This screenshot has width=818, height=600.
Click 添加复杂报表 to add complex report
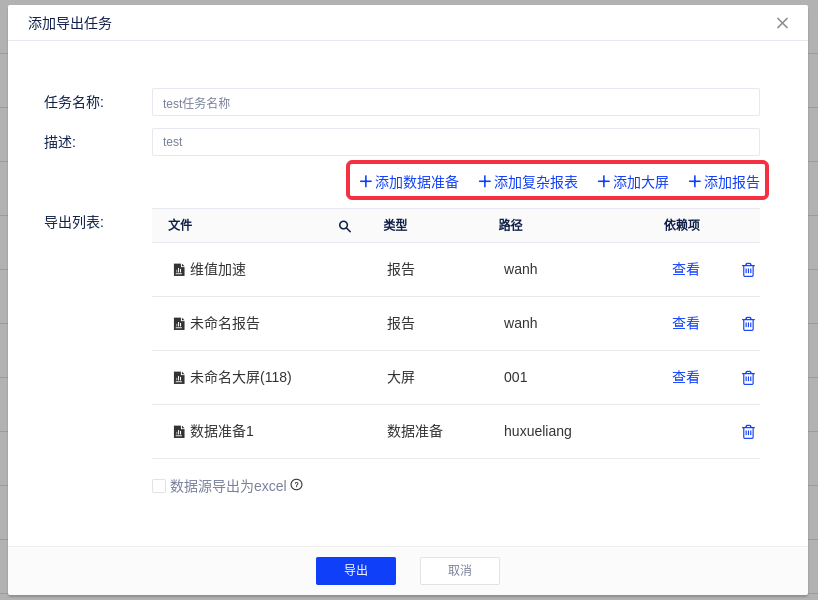click(x=528, y=182)
